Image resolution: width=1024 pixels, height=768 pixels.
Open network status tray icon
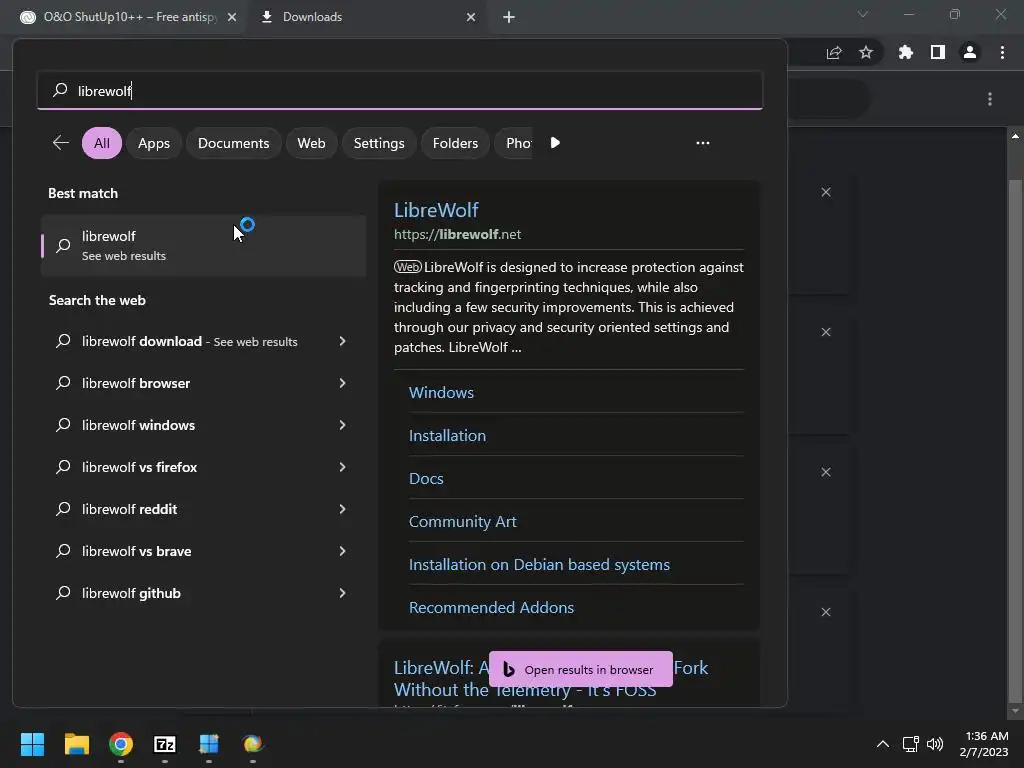(x=910, y=744)
